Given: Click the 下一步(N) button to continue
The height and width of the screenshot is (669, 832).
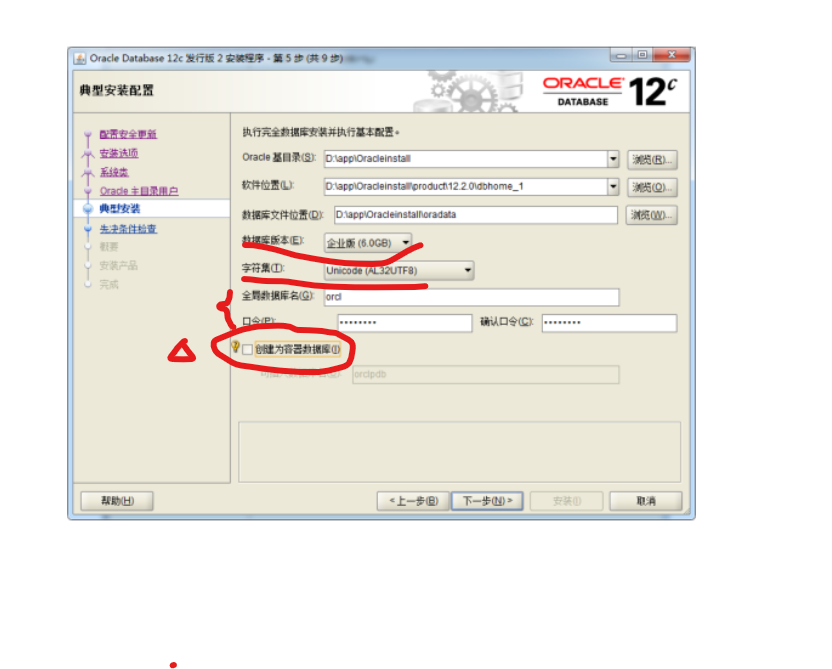Looking at the screenshot, I should (487, 501).
